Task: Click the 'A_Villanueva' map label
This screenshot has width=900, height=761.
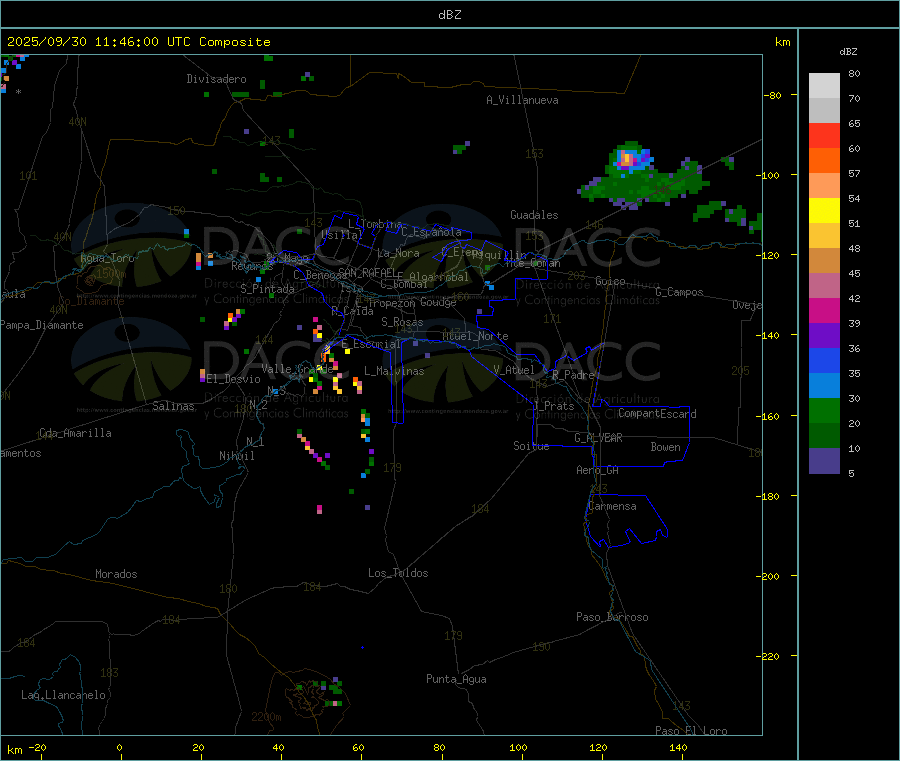Action: pos(522,100)
